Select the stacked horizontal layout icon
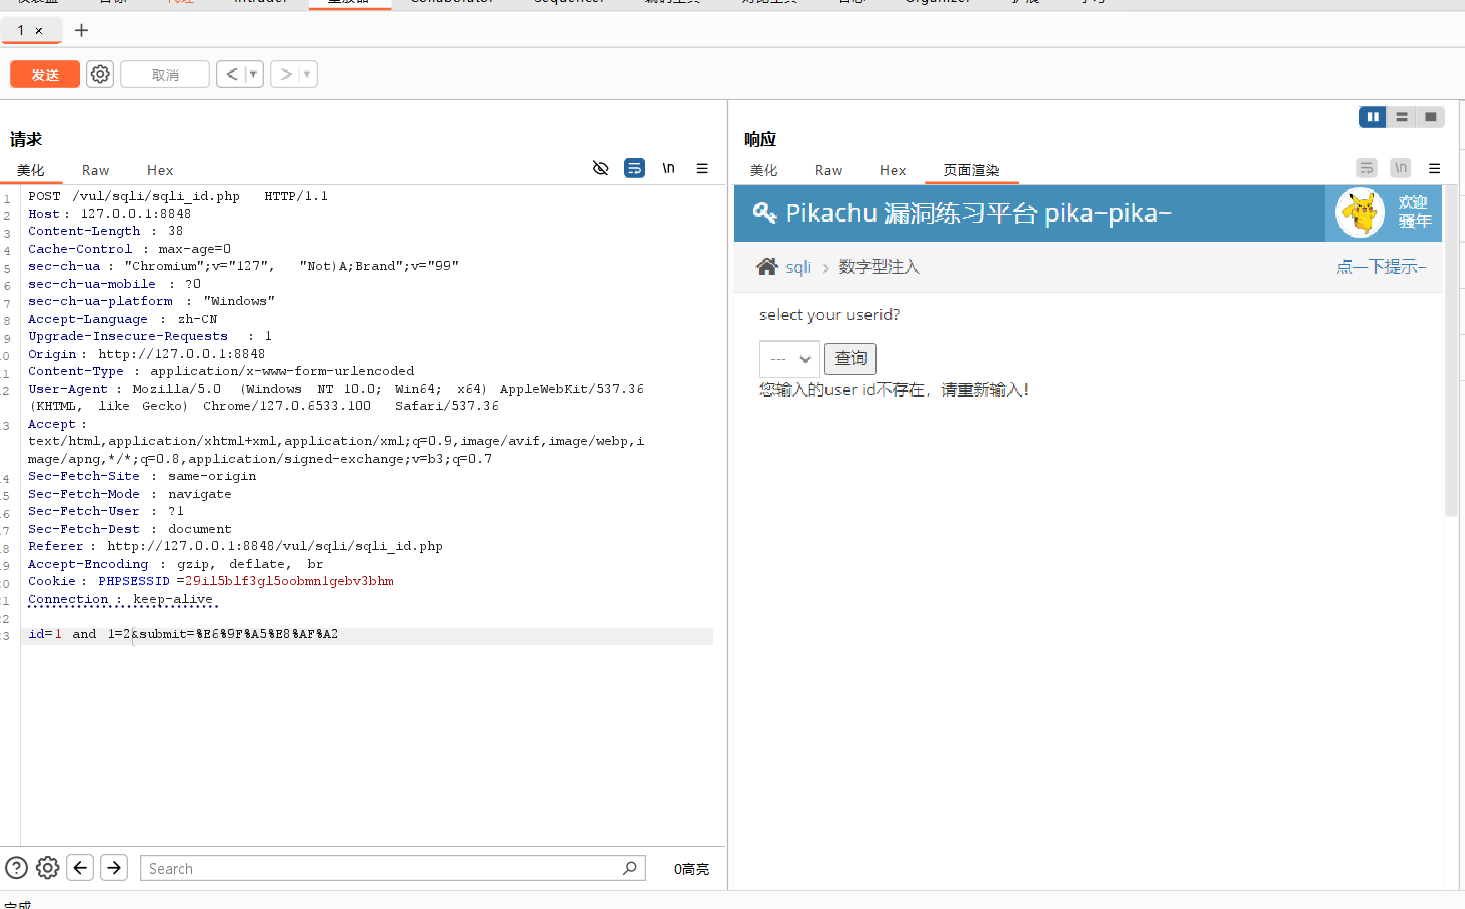1465x909 pixels. coord(1402,117)
